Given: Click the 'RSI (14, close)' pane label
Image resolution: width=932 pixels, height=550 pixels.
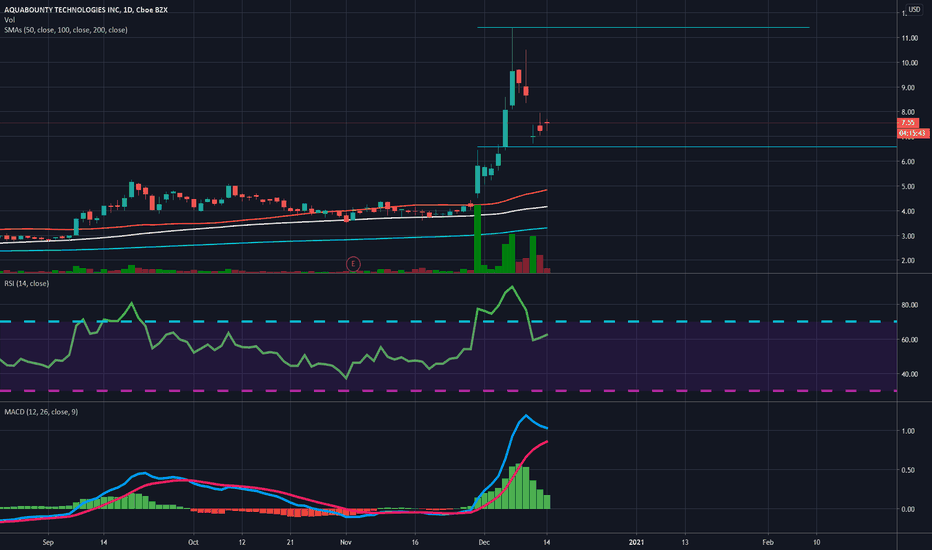Looking at the screenshot, I should (x=27, y=284).
